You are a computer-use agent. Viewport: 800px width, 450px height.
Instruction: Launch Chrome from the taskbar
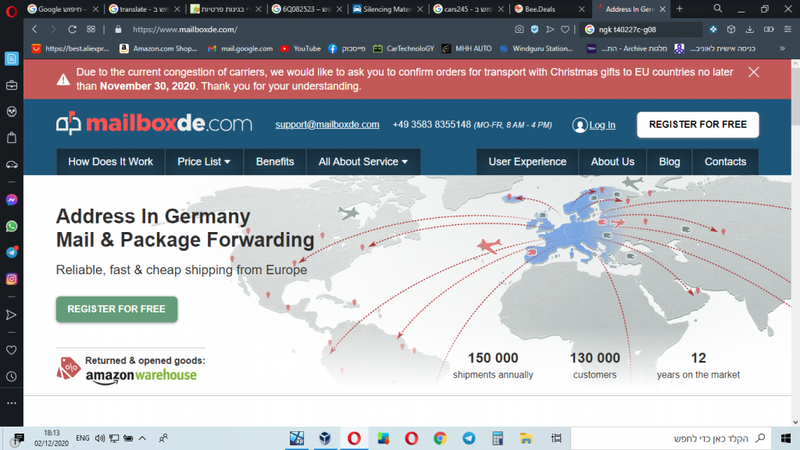[x=440, y=438]
